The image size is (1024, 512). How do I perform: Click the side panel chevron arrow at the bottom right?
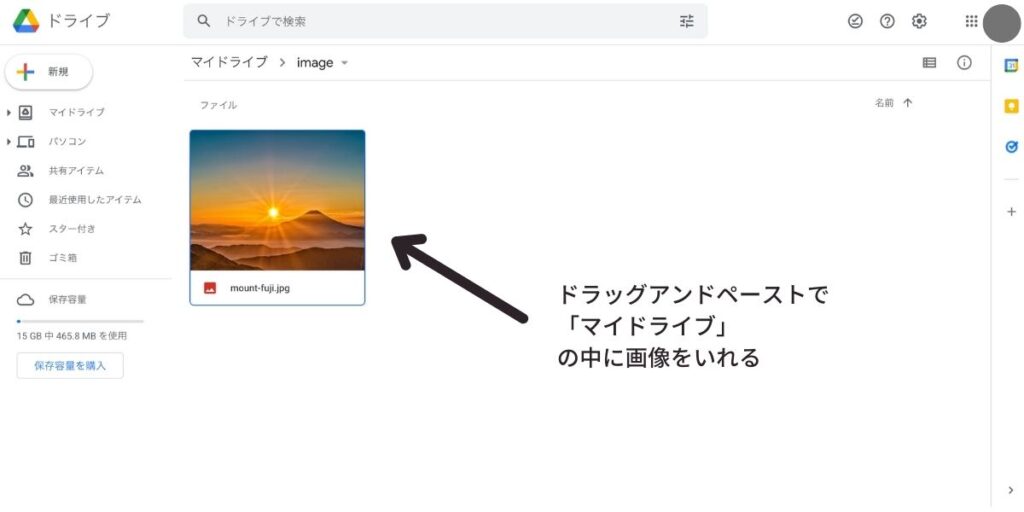click(x=1011, y=490)
